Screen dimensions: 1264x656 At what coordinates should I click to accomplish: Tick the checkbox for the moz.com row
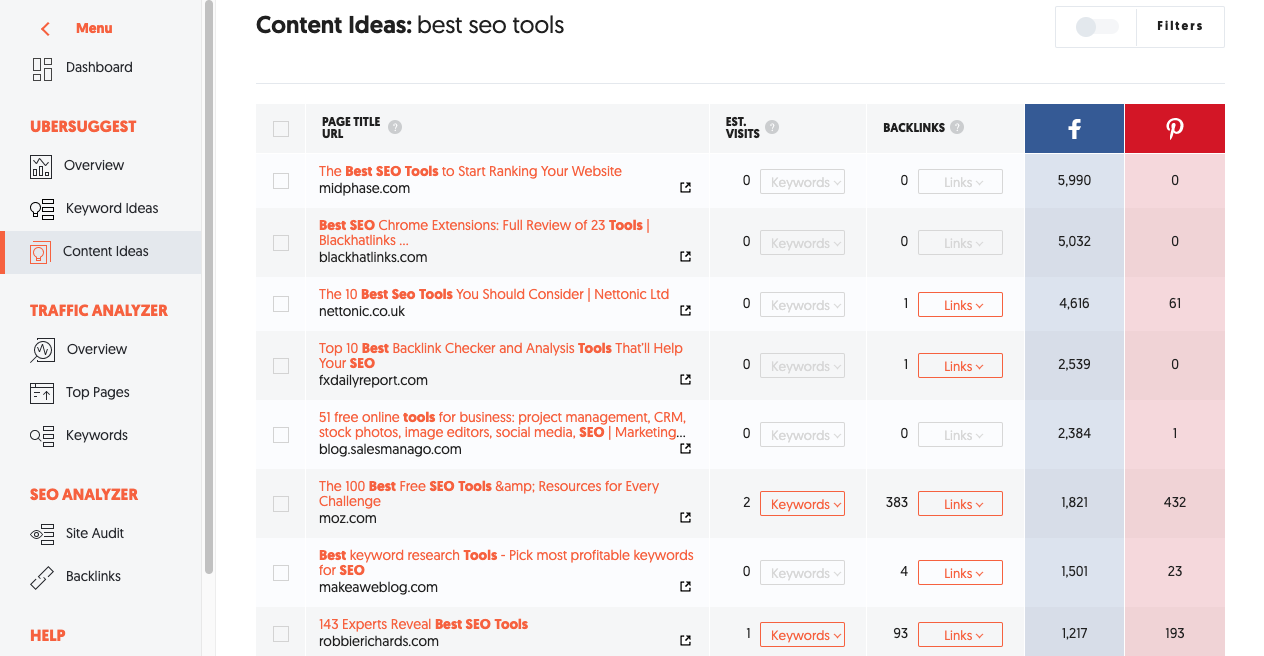click(281, 503)
